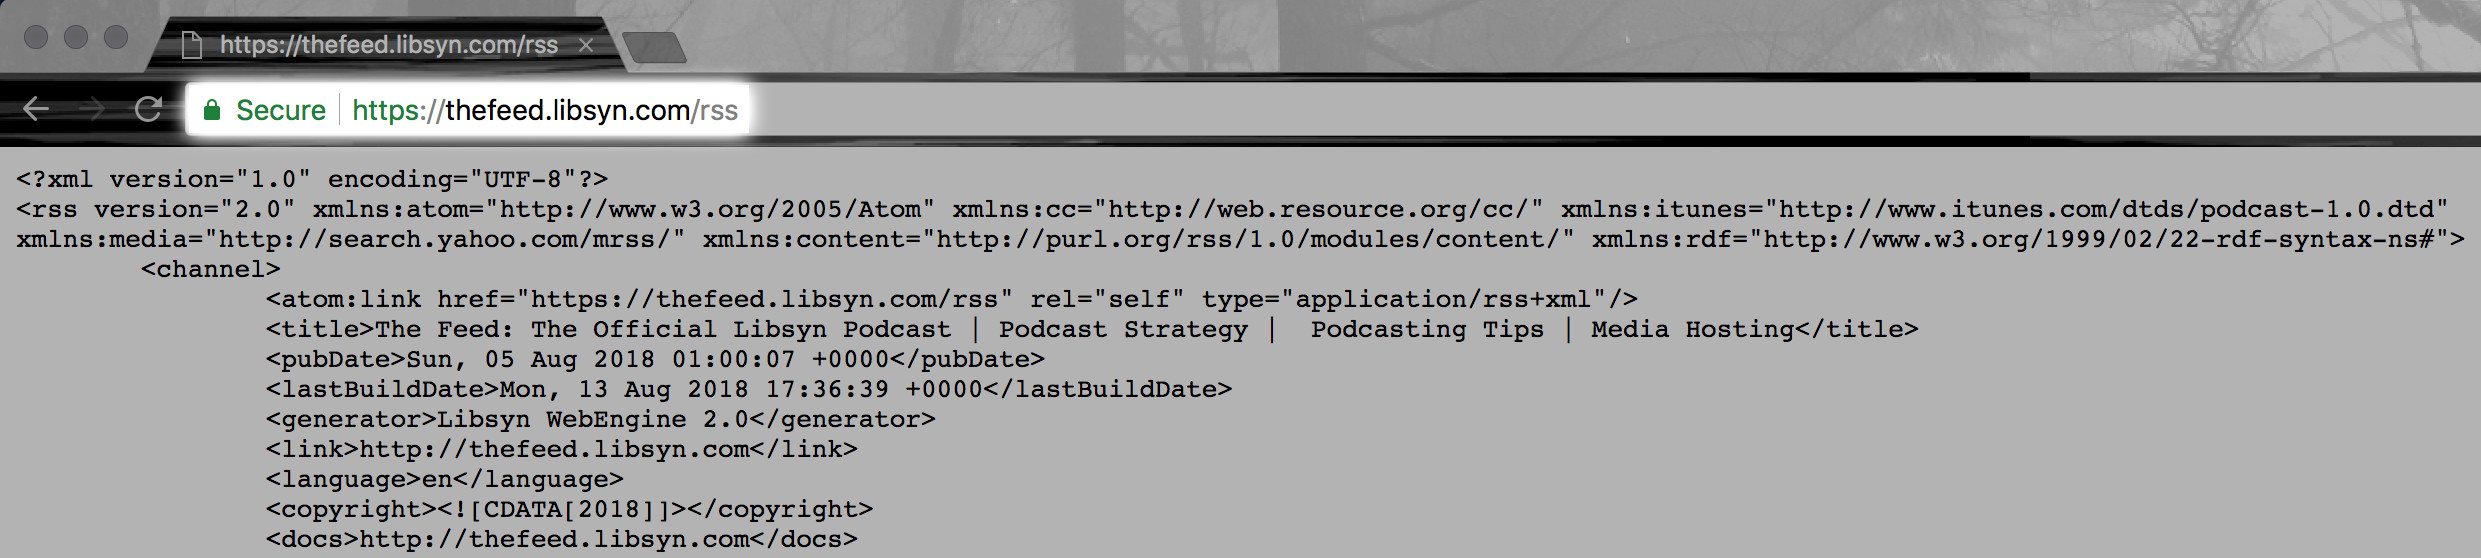The image size is (2481, 558).
Task: Click the window close circle
Action: pyautogui.click(x=36, y=37)
